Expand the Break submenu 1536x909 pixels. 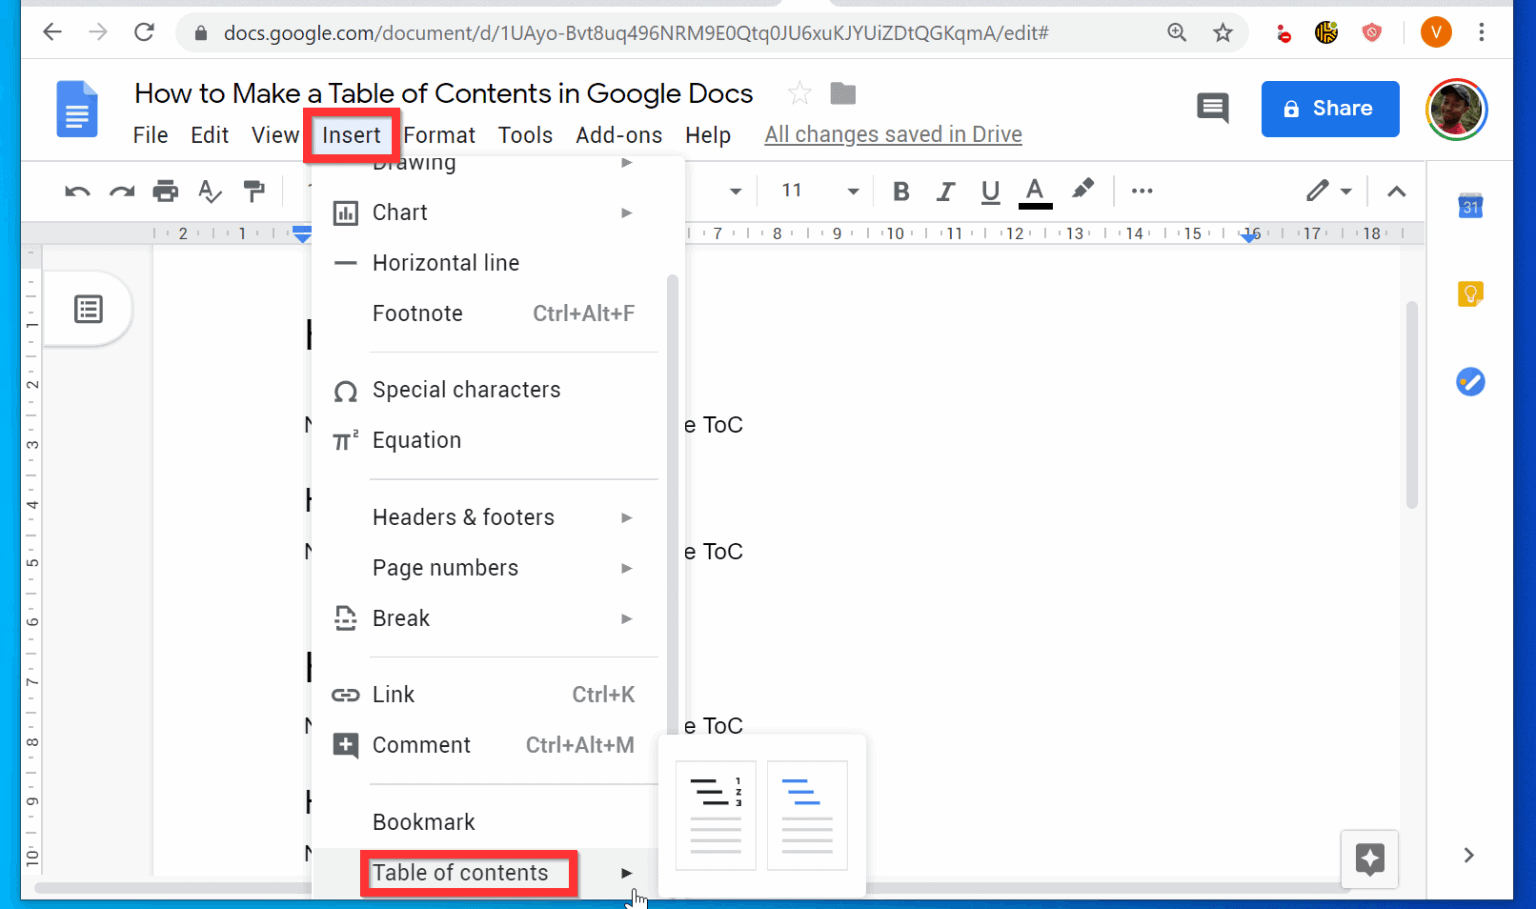[490, 619]
